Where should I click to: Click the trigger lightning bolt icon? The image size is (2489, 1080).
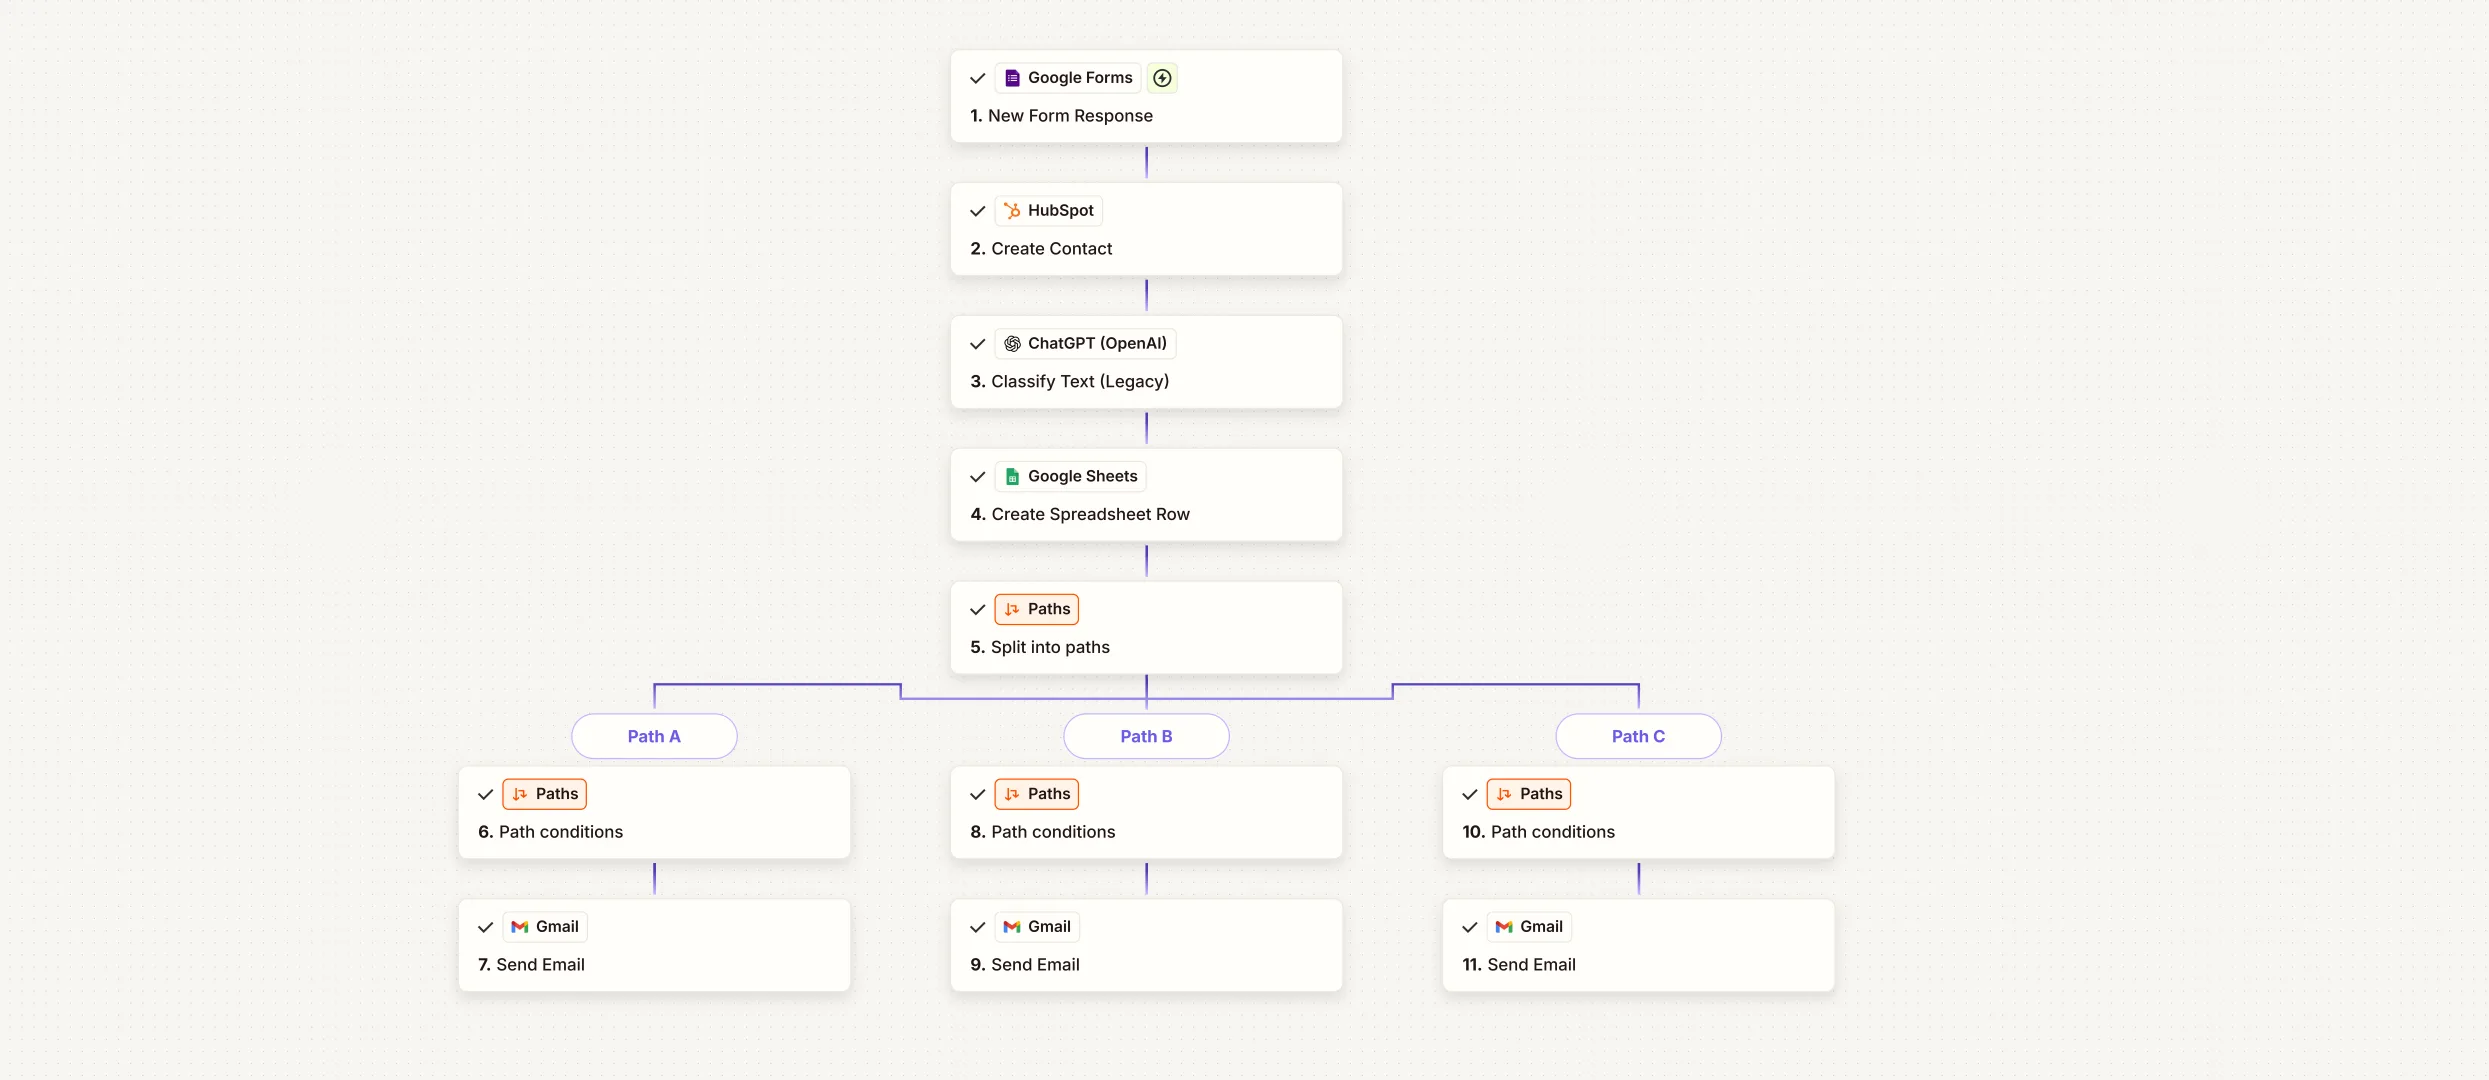click(x=1162, y=78)
